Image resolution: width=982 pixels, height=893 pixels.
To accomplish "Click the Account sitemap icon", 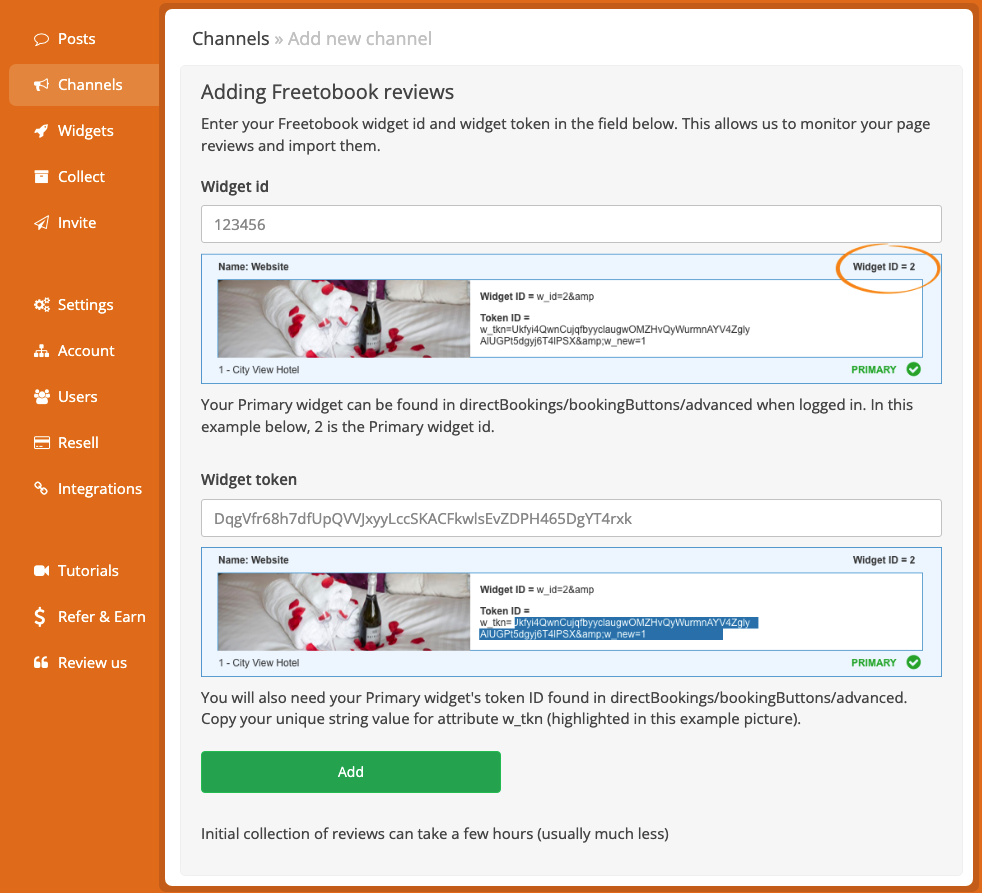I will pos(41,351).
